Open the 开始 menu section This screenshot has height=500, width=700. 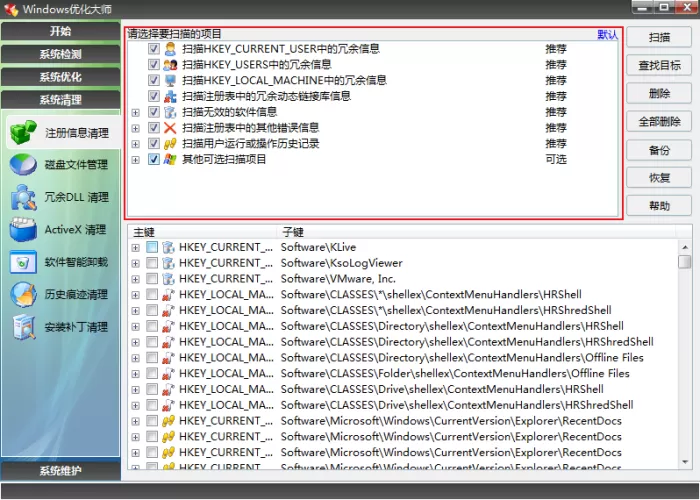61,31
